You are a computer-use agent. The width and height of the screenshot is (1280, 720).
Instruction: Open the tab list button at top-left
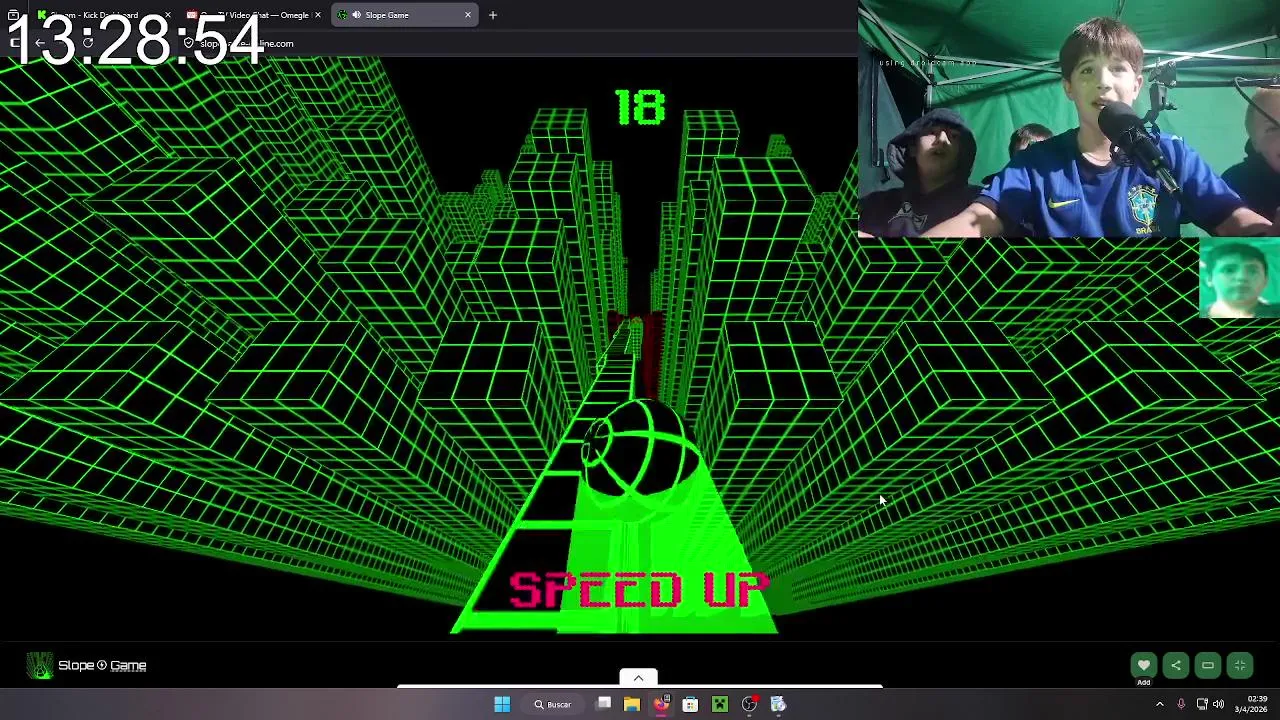13,15
